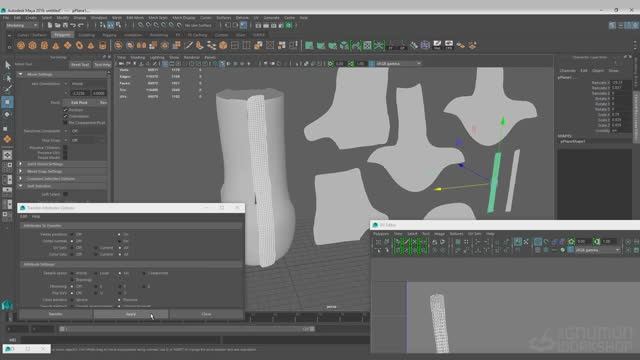Set UV Sets to Current

[96, 248]
